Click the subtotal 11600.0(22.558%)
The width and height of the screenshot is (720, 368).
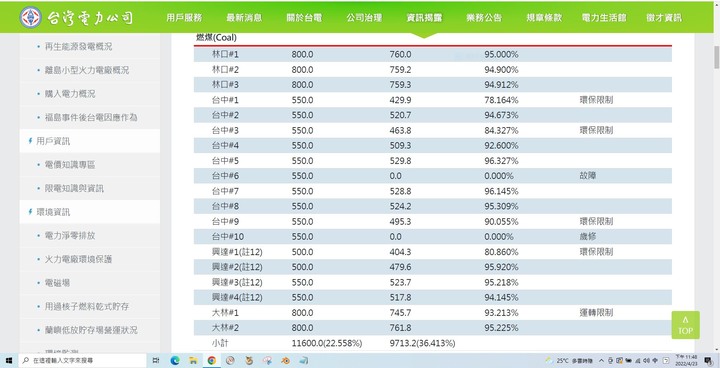(x=326, y=343)
